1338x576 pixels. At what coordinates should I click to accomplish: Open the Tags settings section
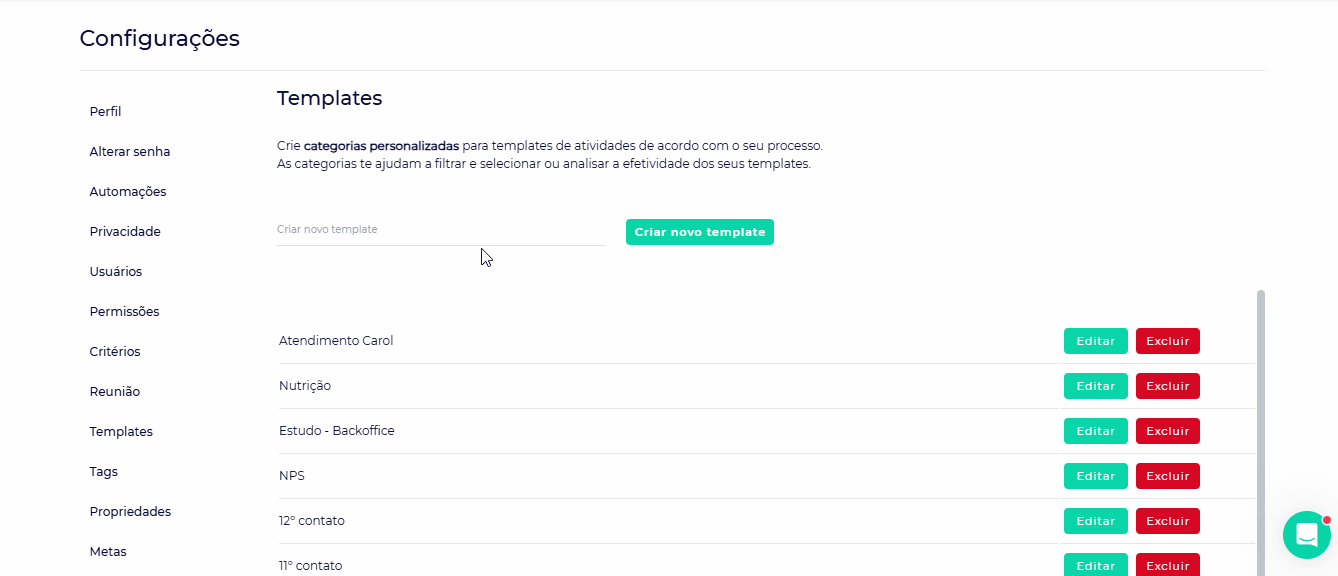(103, 472)
